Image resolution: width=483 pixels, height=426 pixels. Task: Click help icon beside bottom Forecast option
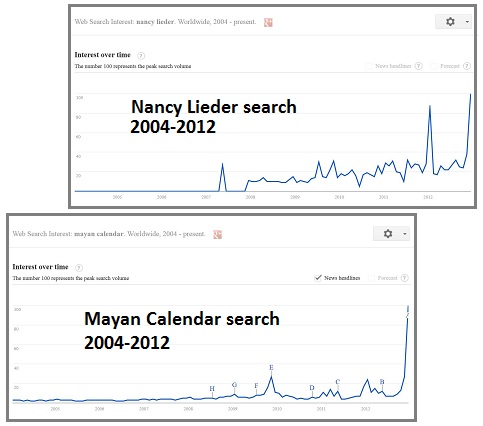point(404,278)
